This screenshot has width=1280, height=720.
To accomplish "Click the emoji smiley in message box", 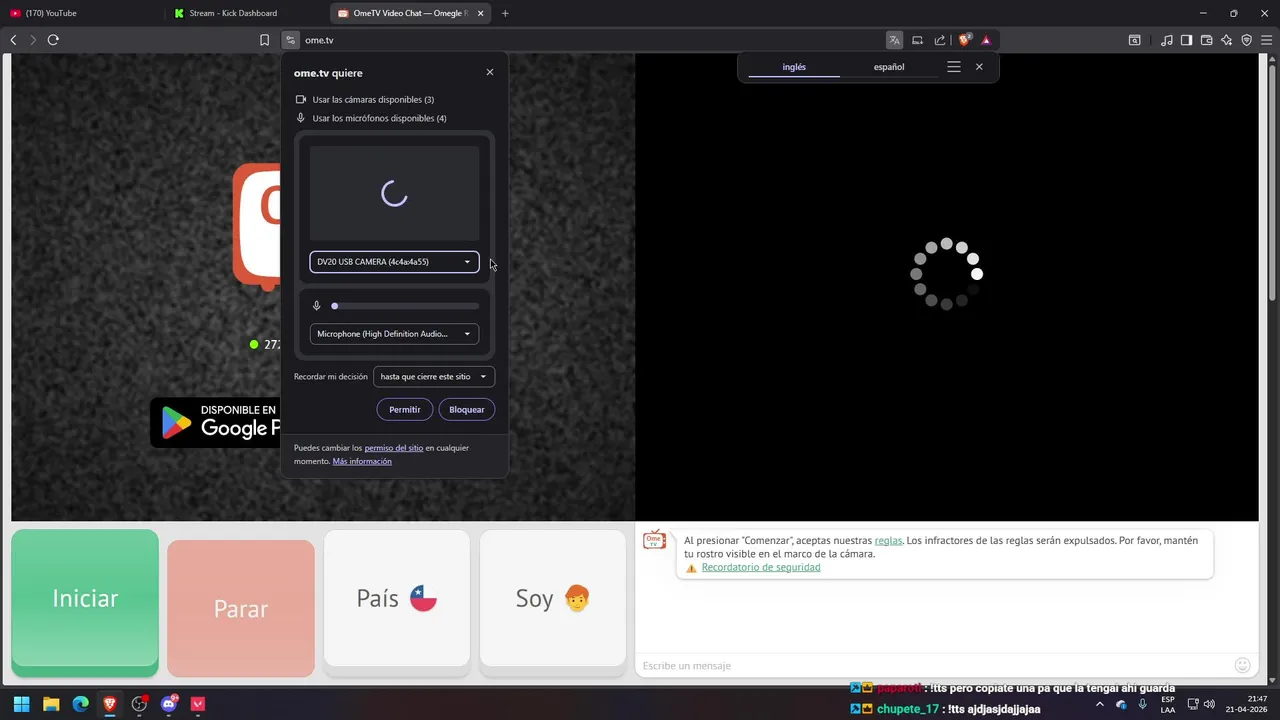I will [1243, 665].
